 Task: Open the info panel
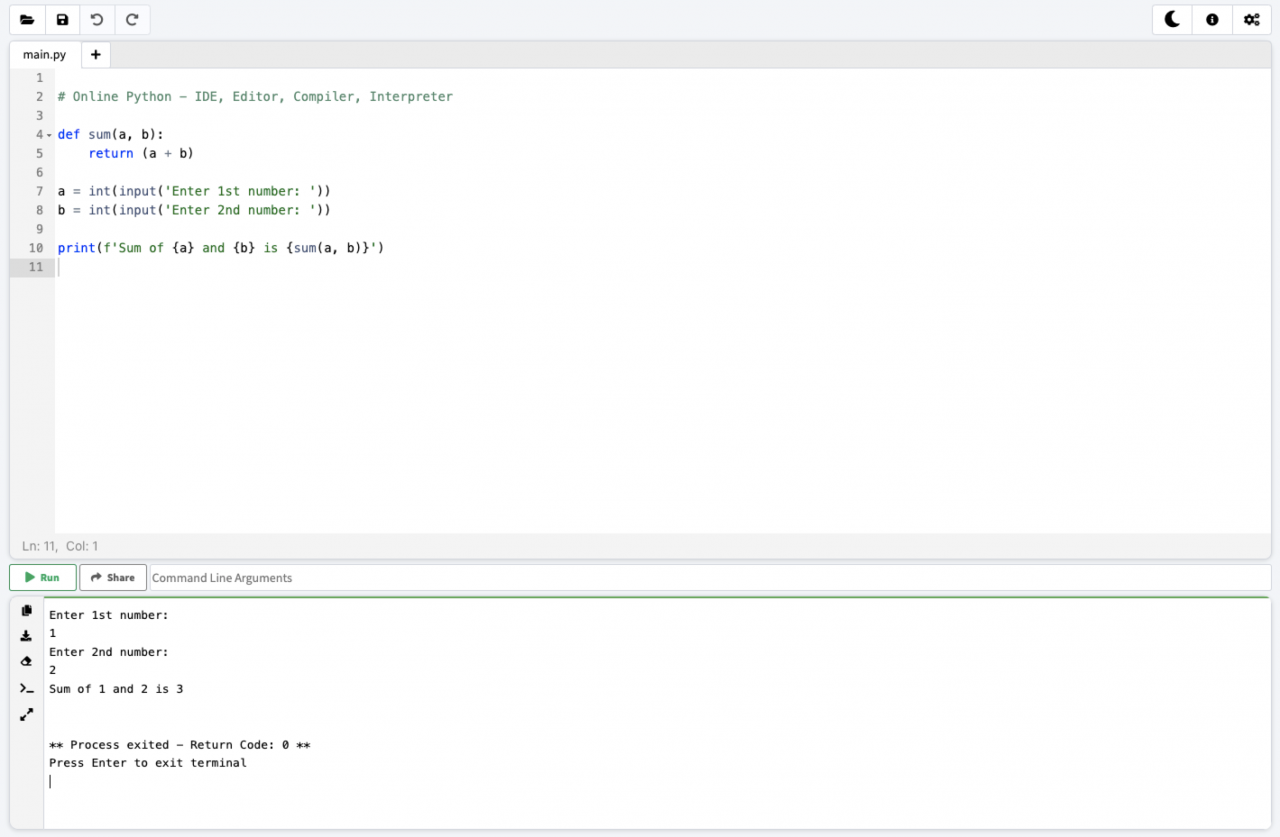[x=1212, y=19]
